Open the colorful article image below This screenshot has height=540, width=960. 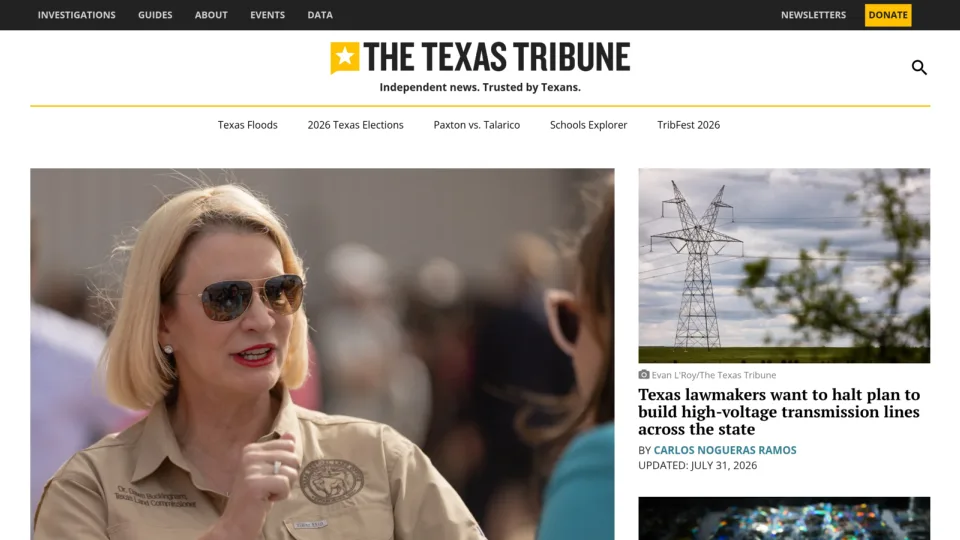point(784,519)
